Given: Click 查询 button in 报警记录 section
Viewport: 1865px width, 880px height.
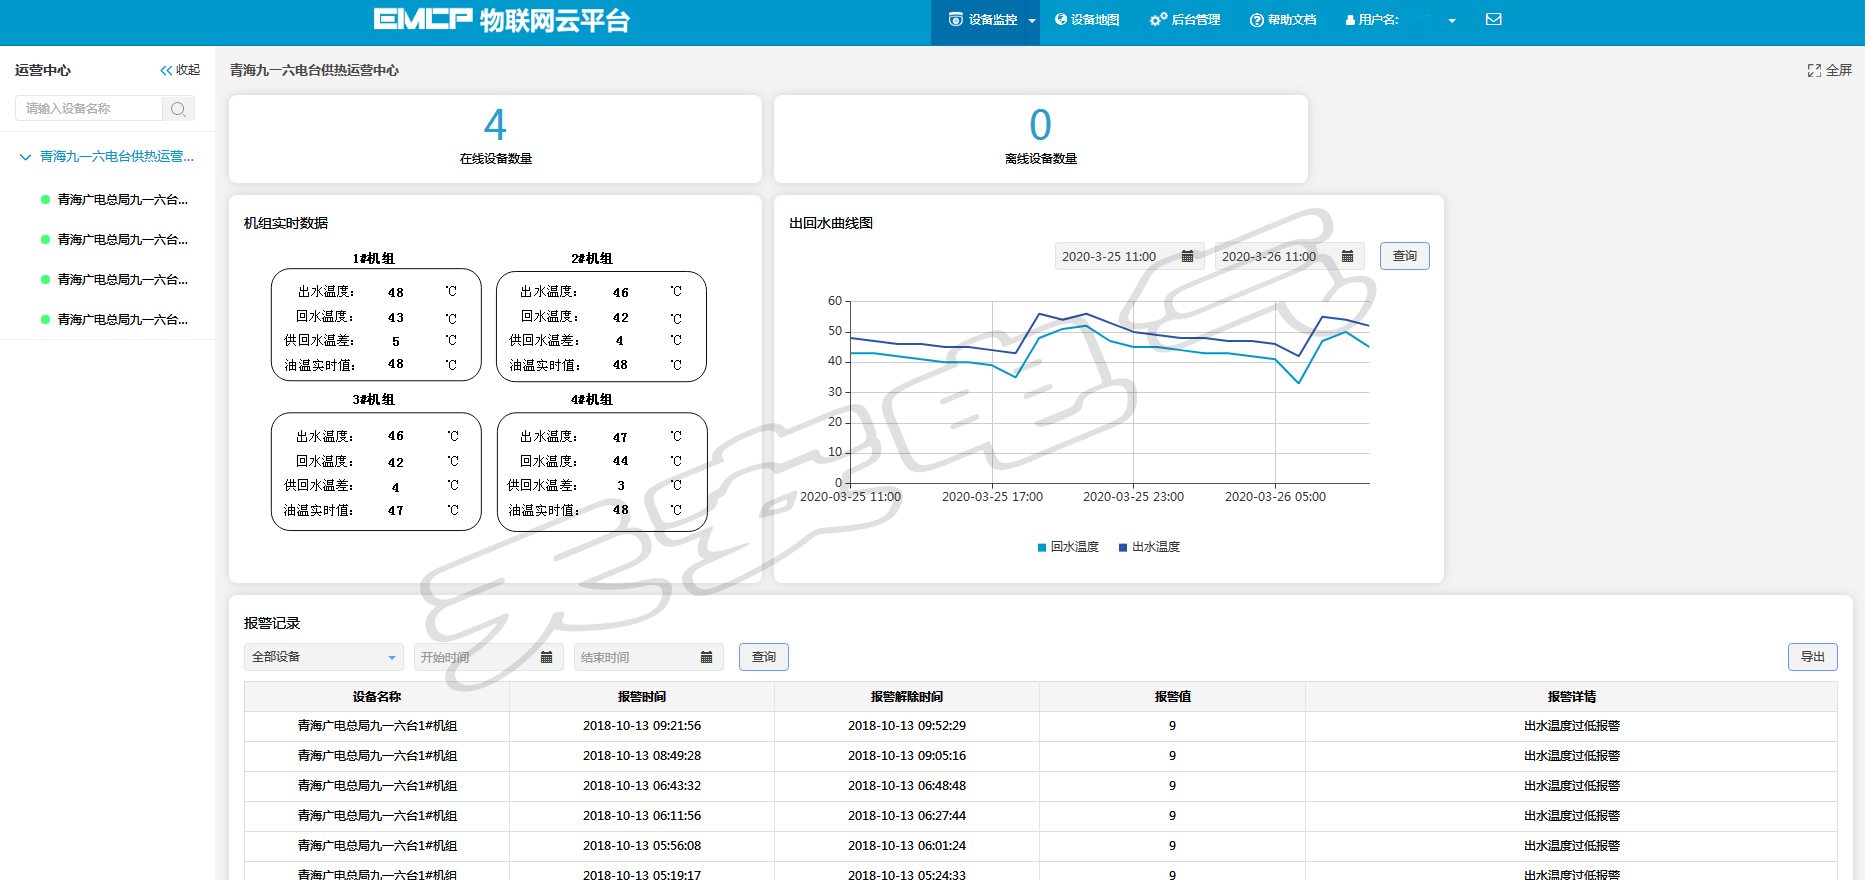Looking at the screenshot, I should tap(764, 657).
